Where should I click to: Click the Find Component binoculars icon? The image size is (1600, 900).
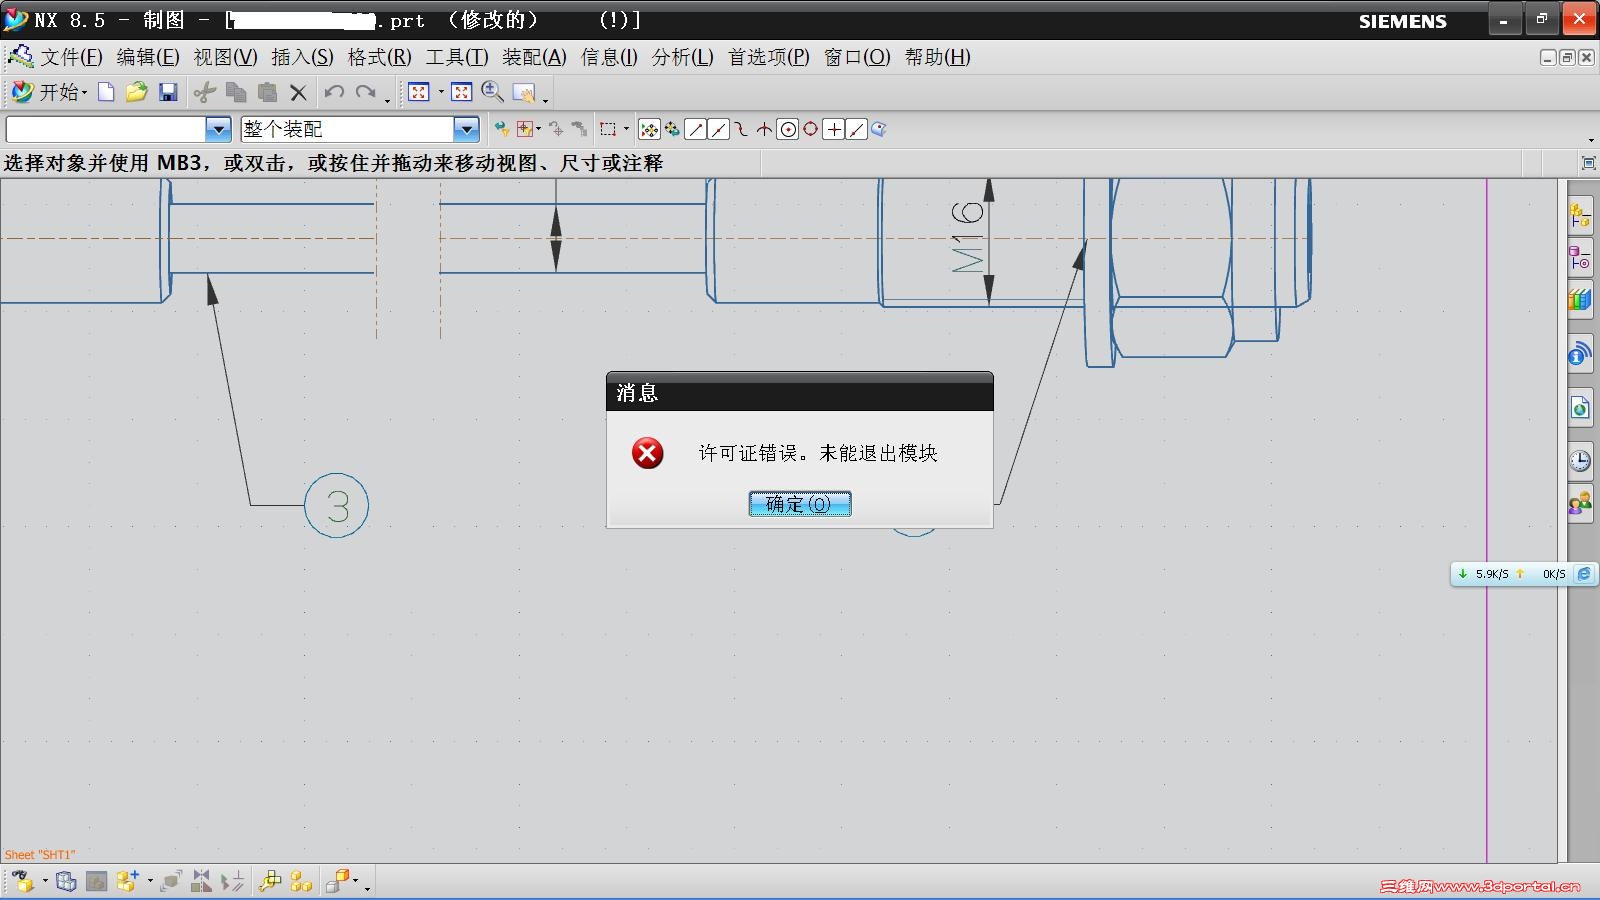click(x=24, y=881)
